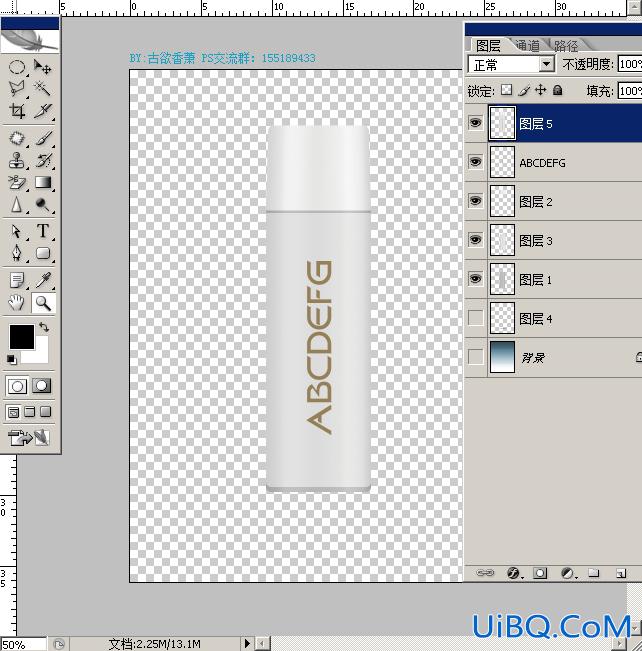Toggle lock position
The width and height of the screenshot is (642, 651).
541,90
